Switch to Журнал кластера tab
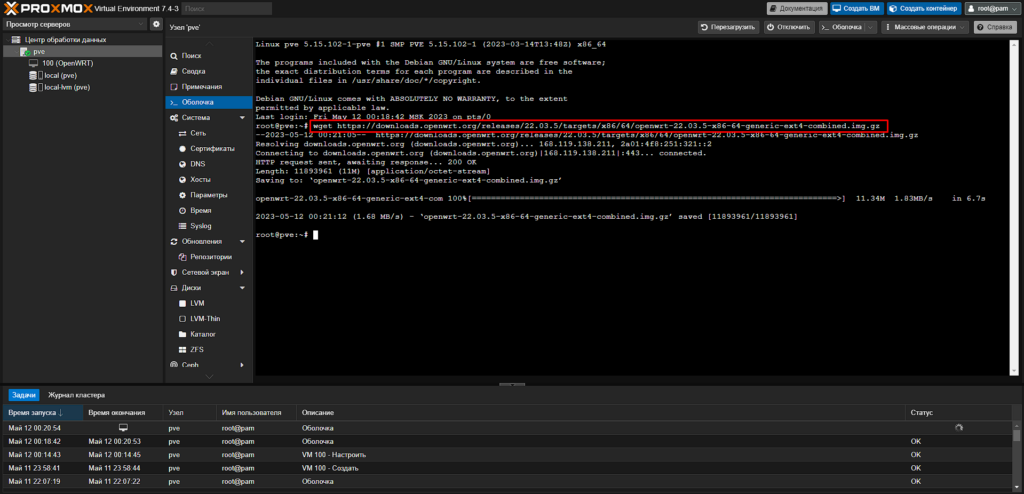 76,395
